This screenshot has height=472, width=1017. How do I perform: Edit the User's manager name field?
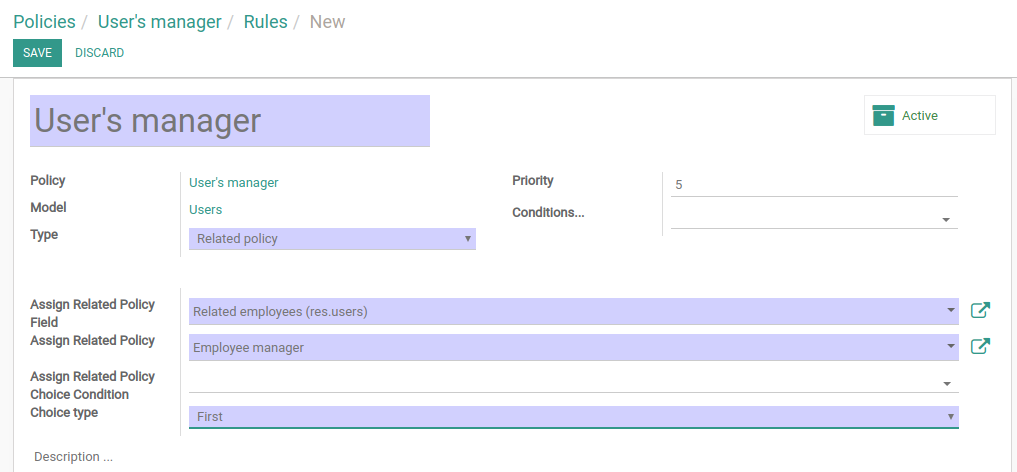click(x=230, y=121)
